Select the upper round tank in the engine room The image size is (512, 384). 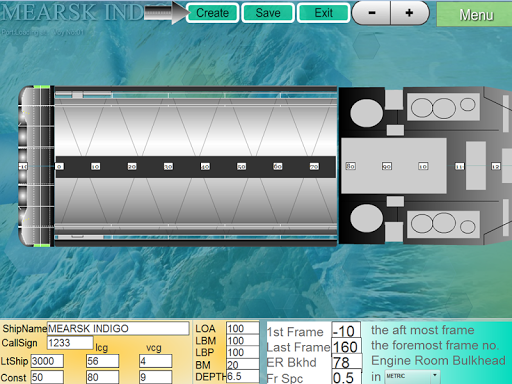click(x=366, y=113)
